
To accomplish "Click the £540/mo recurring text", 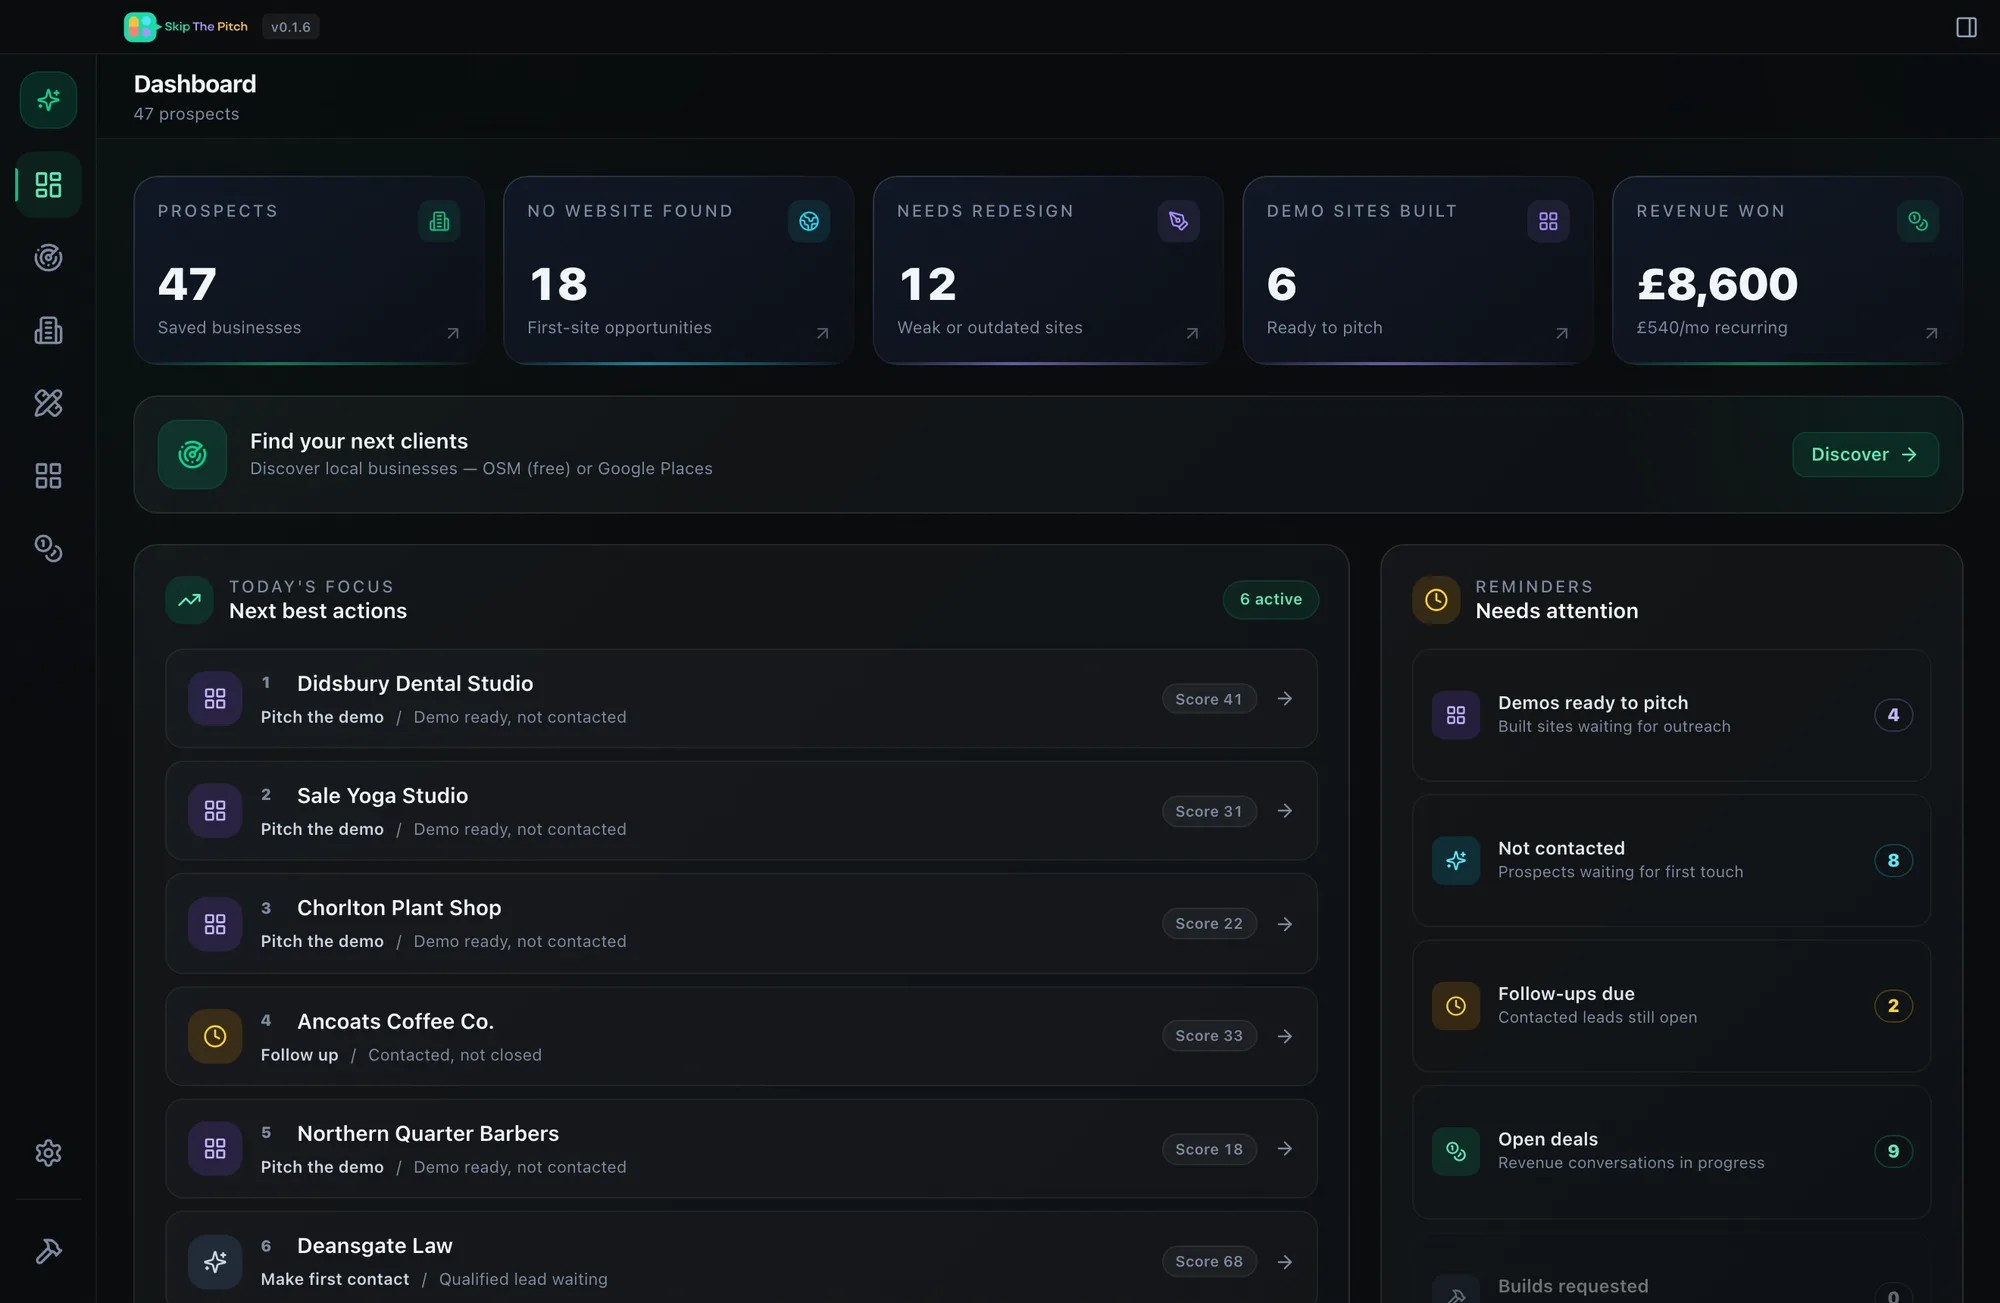I will point(1712,328).
